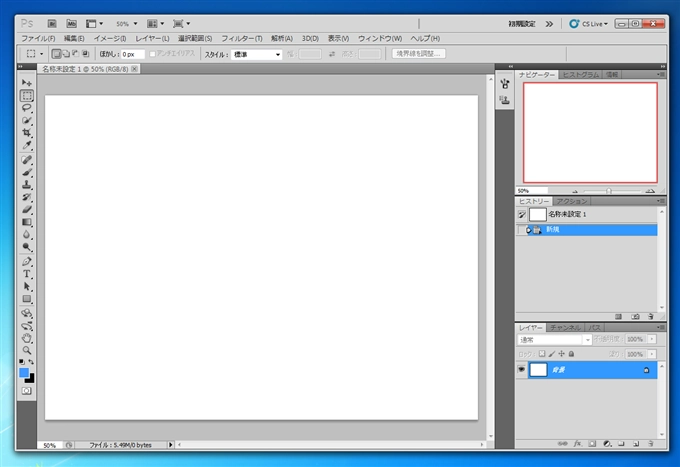Select the Brush tool

27,173
